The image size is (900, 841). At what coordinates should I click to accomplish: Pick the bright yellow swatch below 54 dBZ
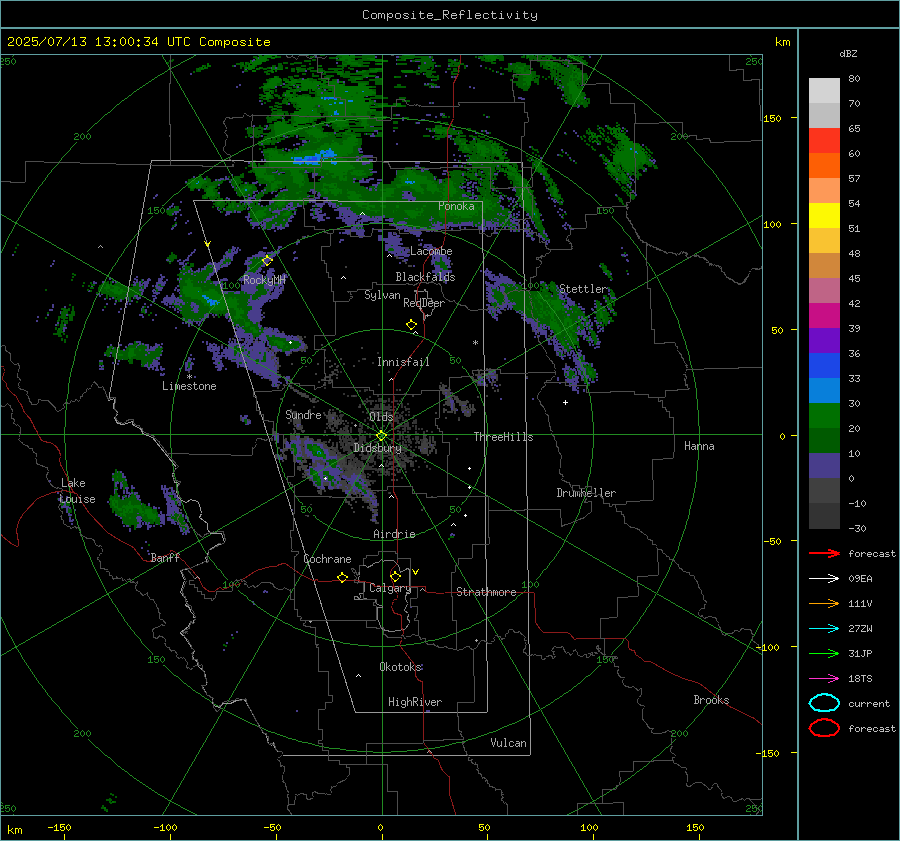point(824,216)
